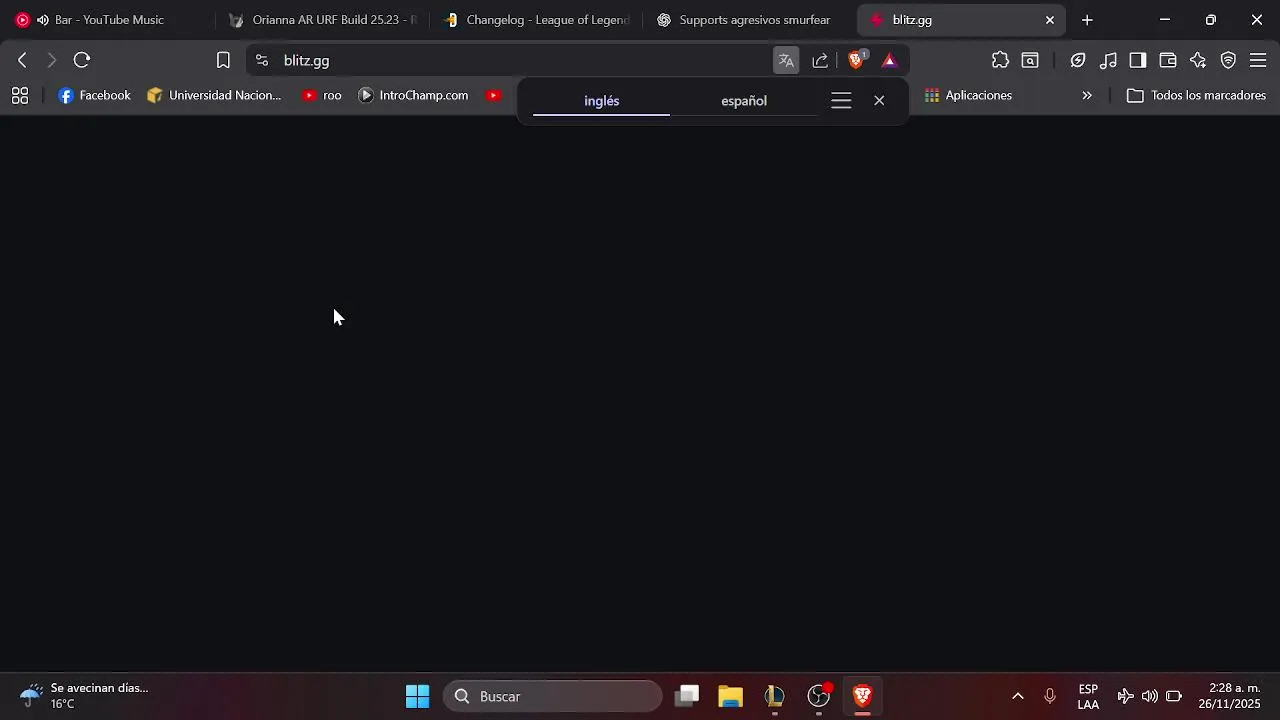The height and width of the screenshot is (720, 1280).
Task: Click the Buscar taskbar search box
Action: click(553, 696)
